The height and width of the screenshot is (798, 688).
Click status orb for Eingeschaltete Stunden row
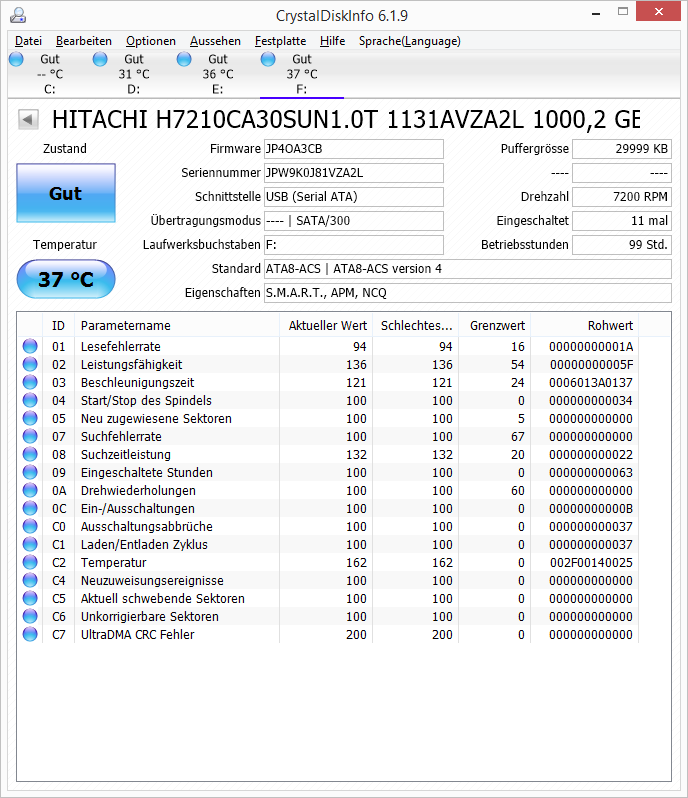click(30, 472)
